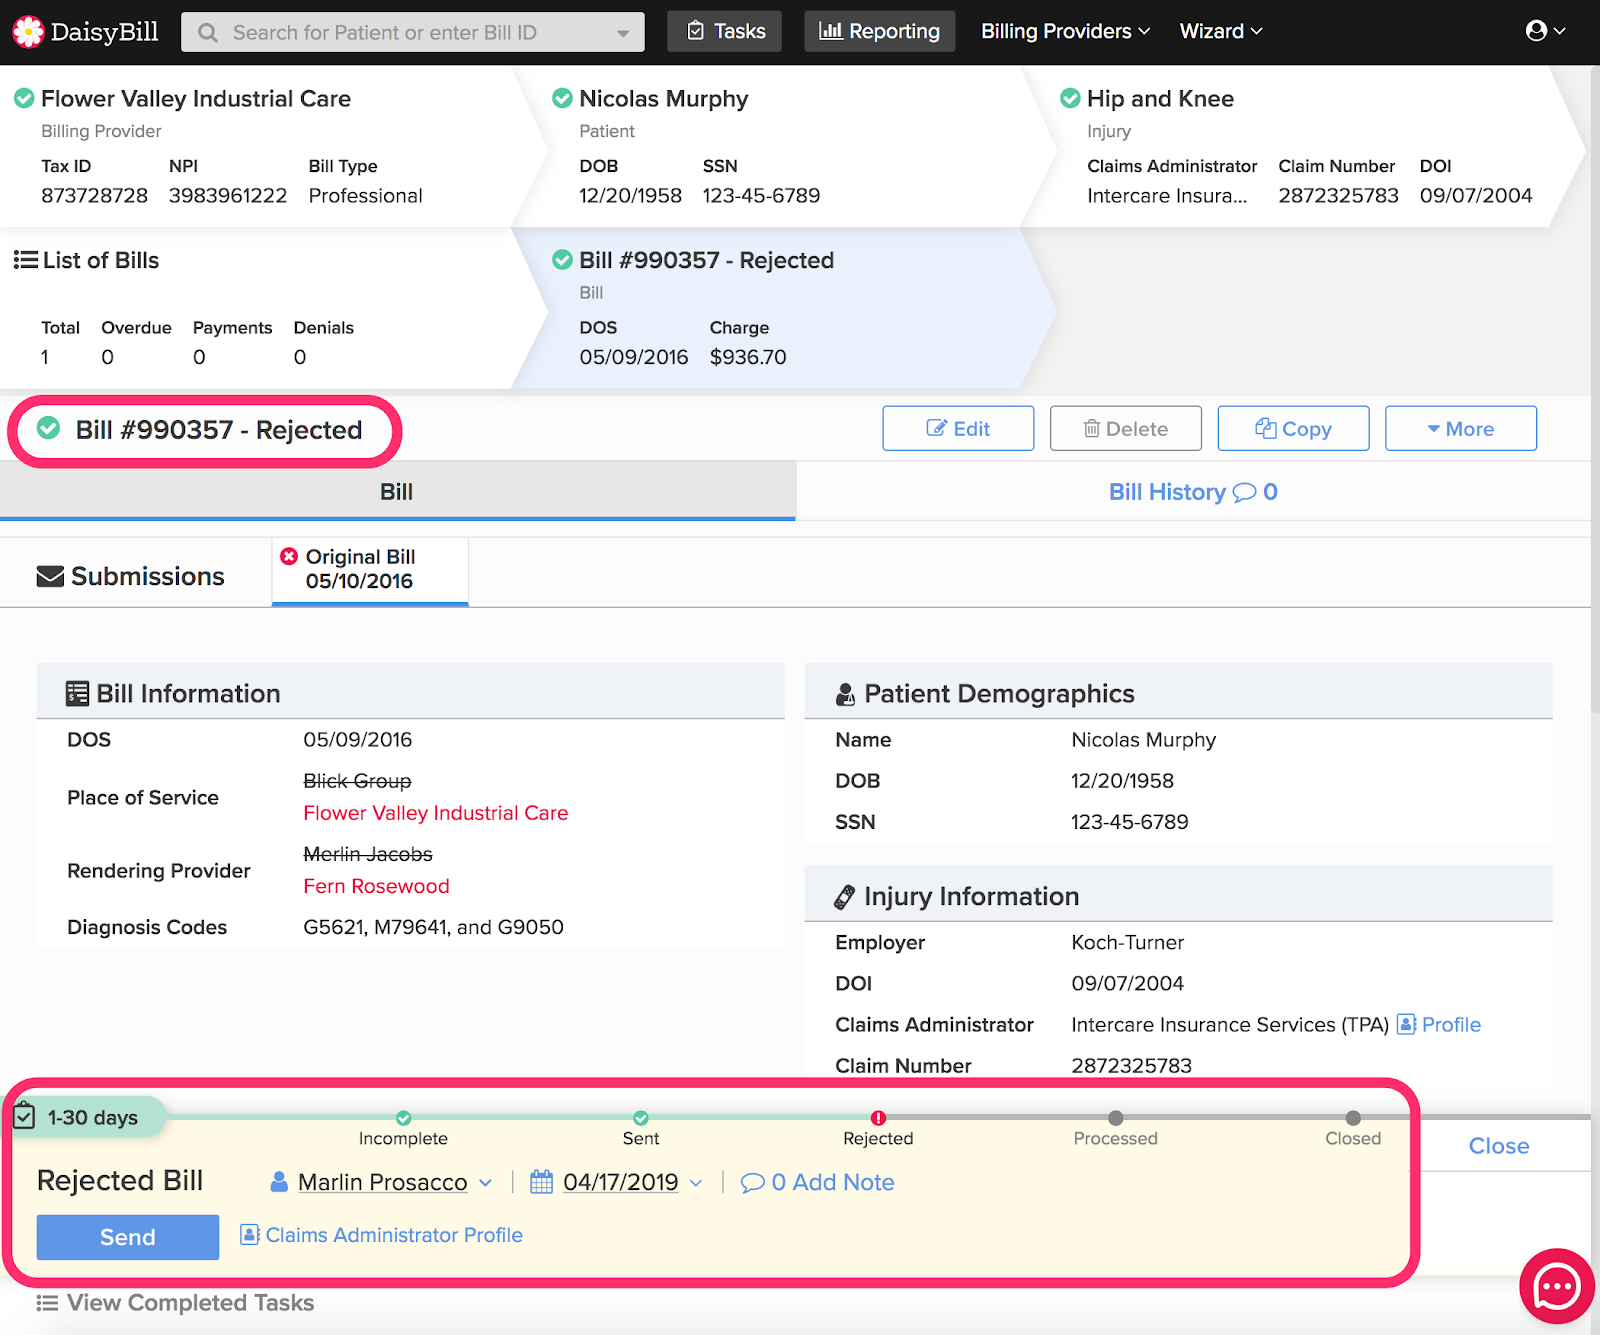Expand the Wizard menu
This screenshot has width=1600, height=1335.
click(x=1221, y=31)
